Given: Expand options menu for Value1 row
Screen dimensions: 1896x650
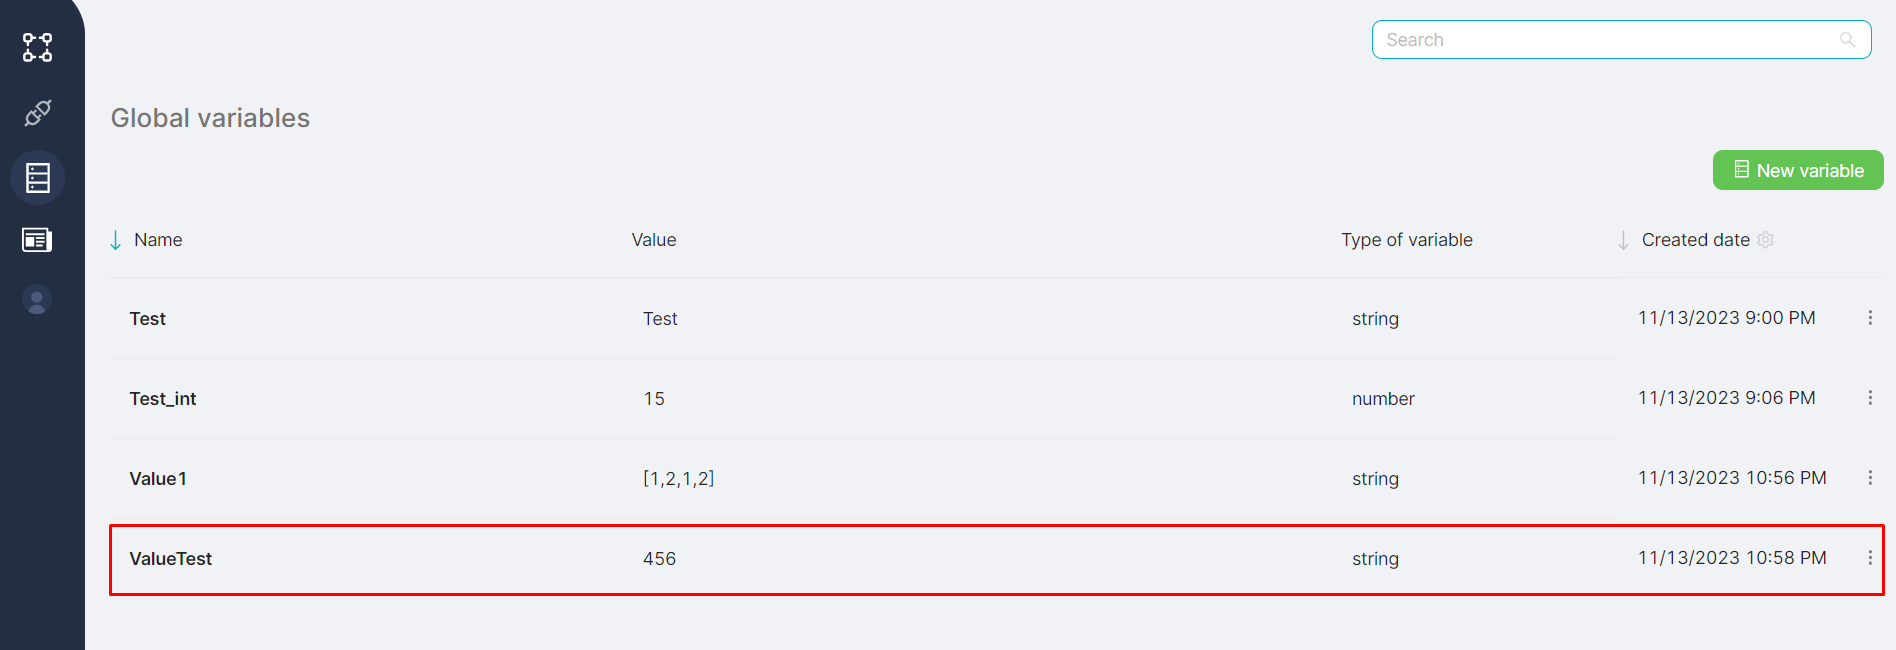Looking at the screenshot, I should [x=1870, y=478].
